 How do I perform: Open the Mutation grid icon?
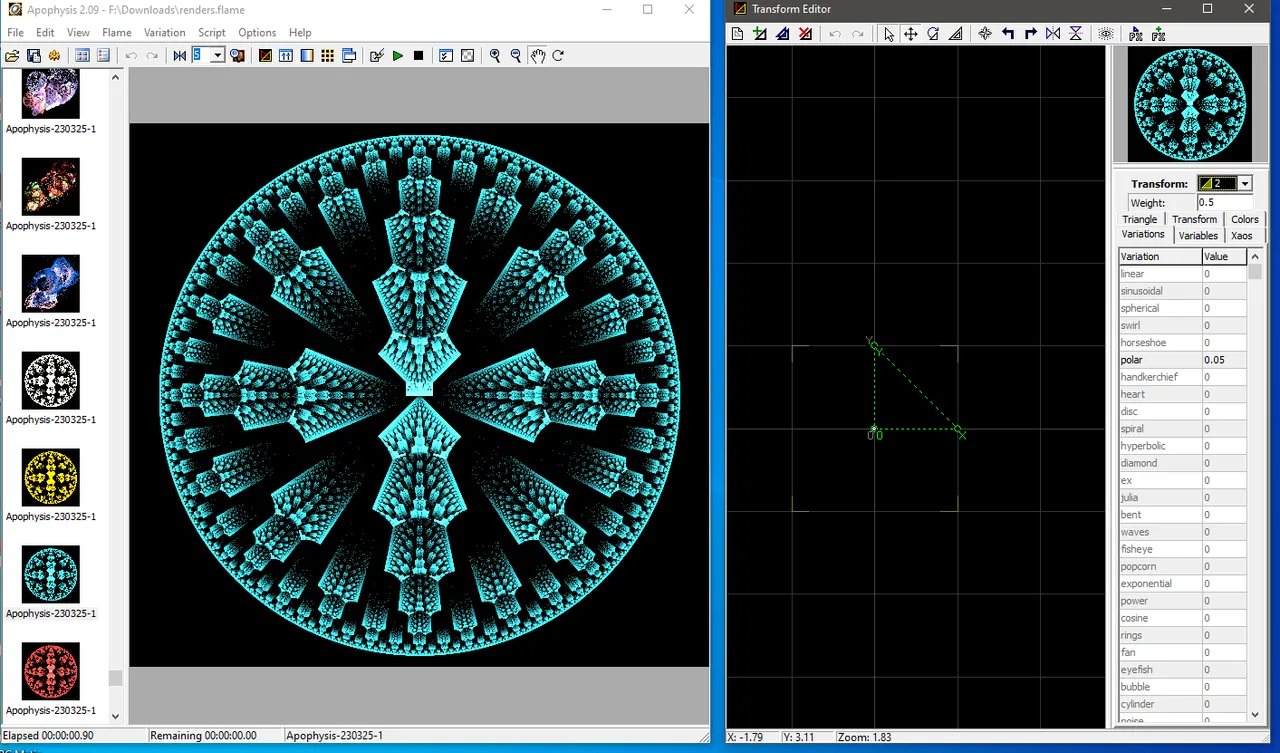point(328,56)
